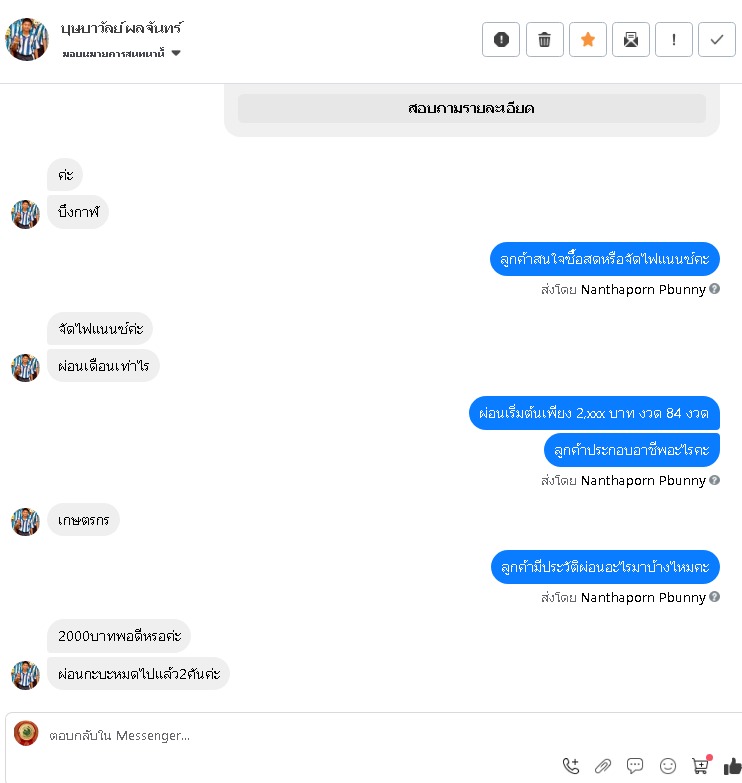Toggle the orange star follow-up marker

point(588,39)
